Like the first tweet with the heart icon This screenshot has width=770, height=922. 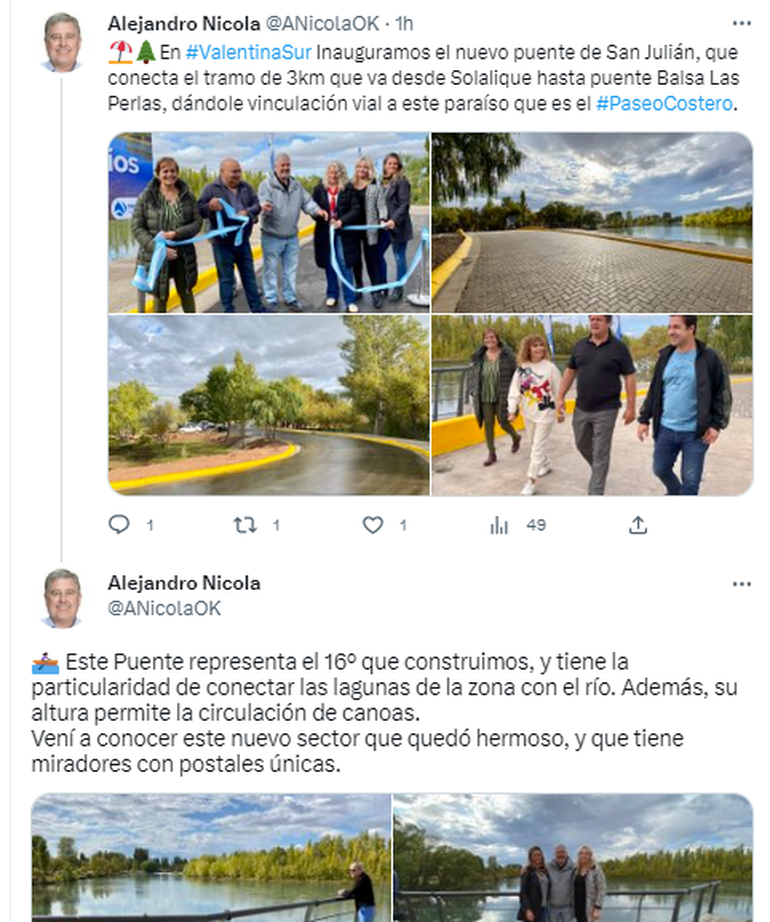[x=373, y=525]
